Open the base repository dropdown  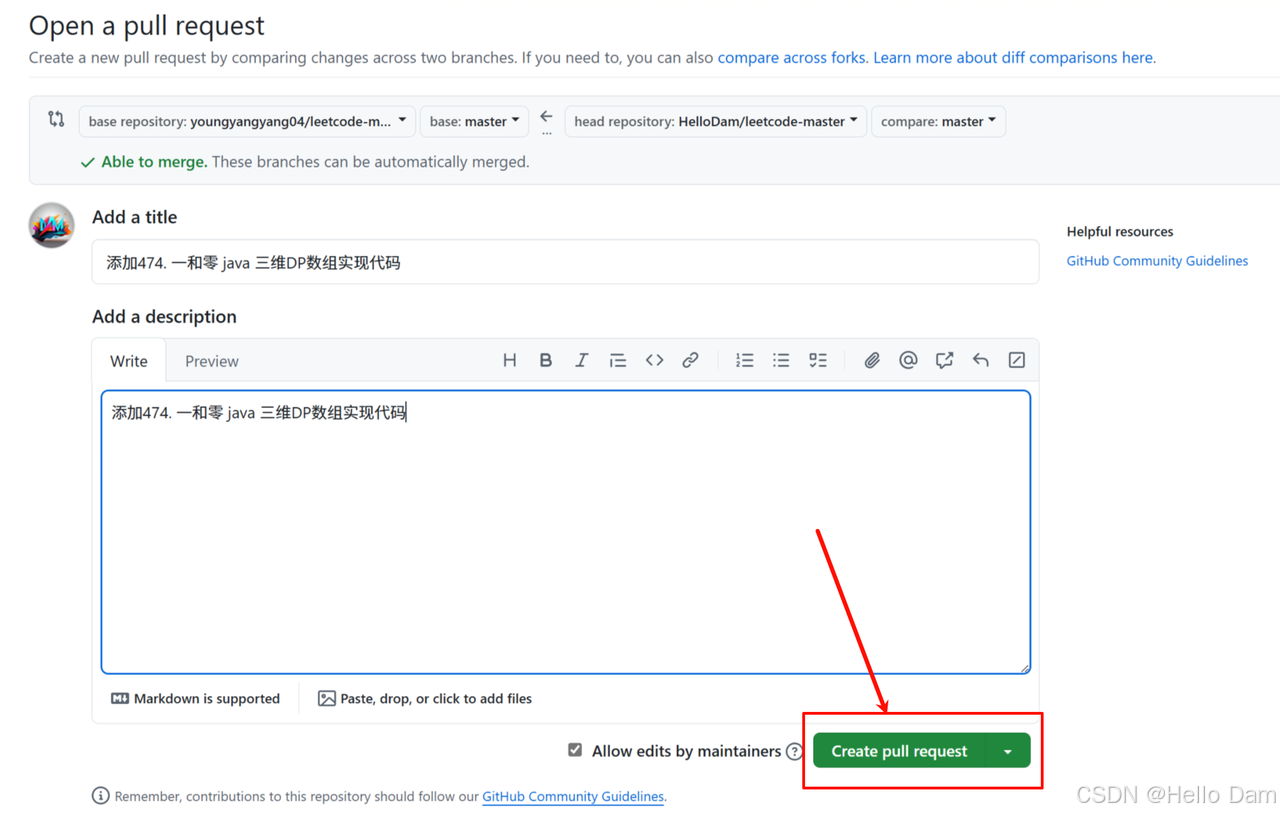tap(247, 121)
